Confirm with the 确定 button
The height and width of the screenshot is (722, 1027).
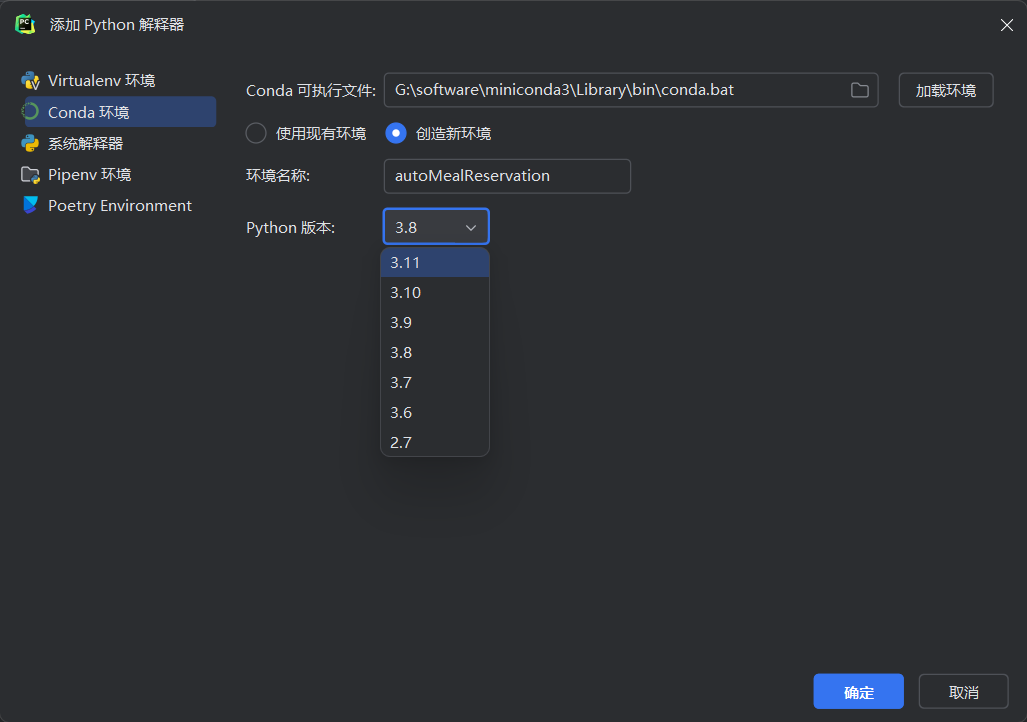point(859,692)
